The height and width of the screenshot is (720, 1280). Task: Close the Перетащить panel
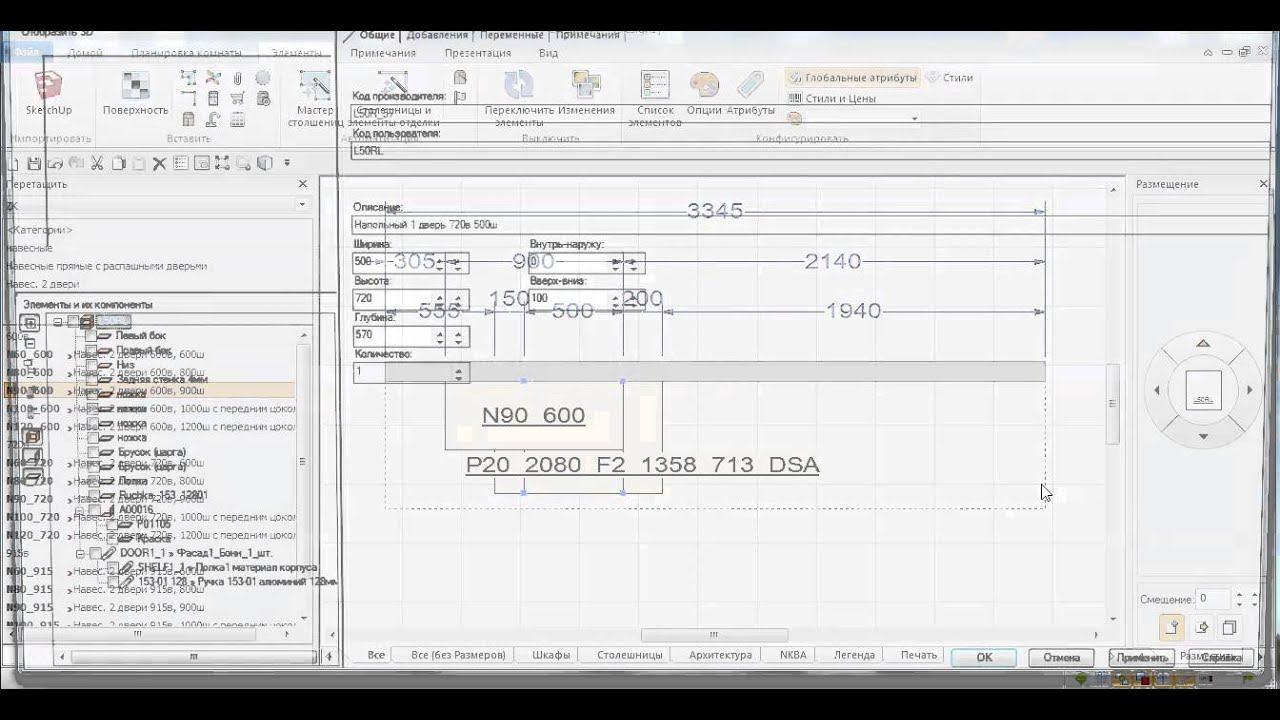(303, 184)
